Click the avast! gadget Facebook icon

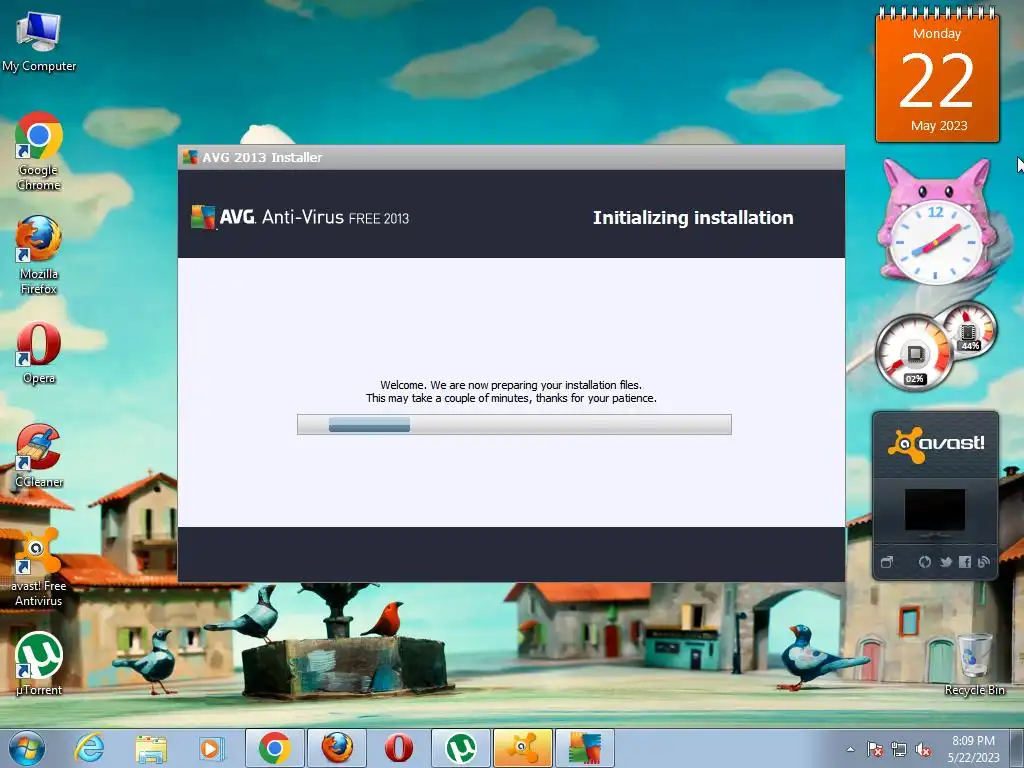[x=965, y=562]
